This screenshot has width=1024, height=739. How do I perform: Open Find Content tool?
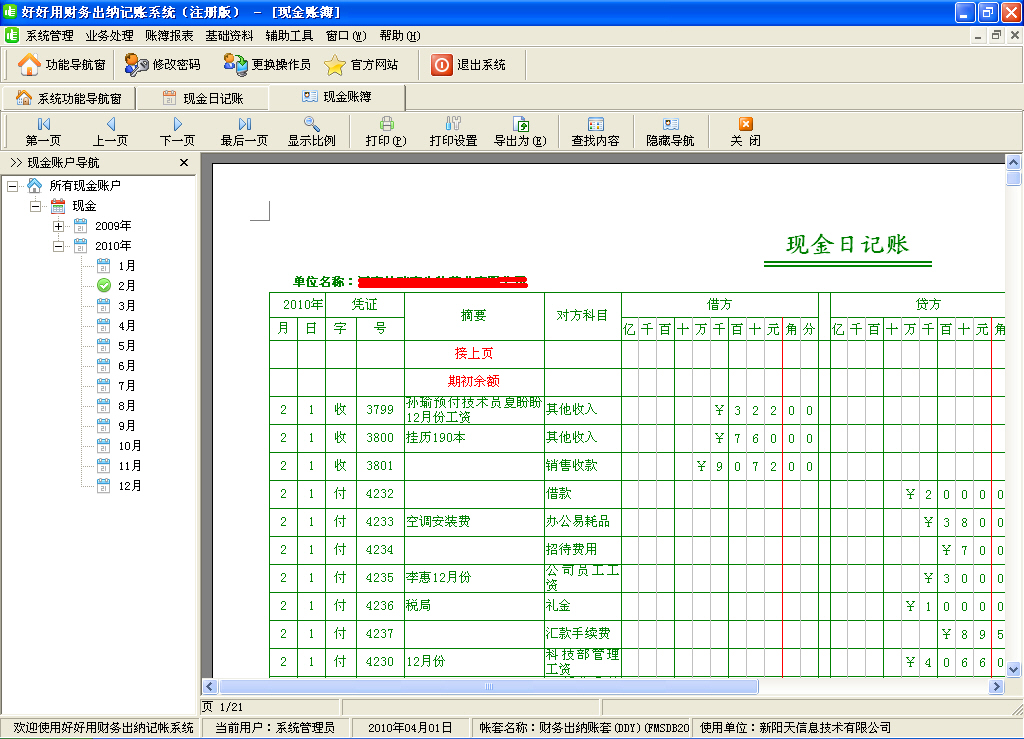pos(595,131)
